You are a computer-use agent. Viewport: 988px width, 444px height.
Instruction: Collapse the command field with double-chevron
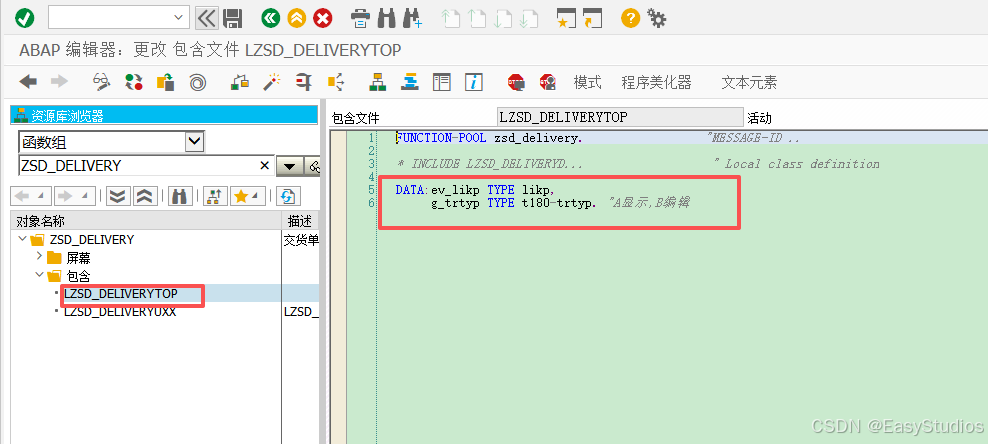tap(206, 18)
